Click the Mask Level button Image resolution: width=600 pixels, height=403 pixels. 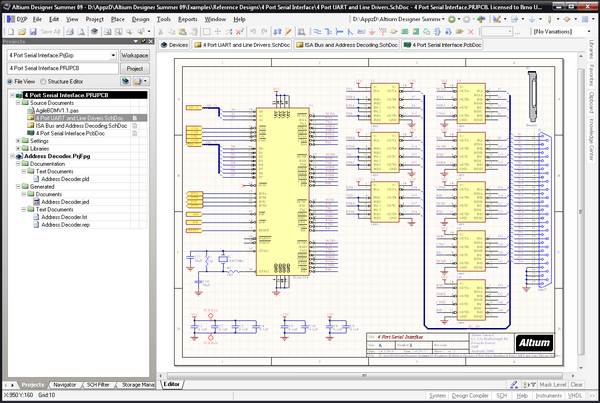click(x=553, y=385)
